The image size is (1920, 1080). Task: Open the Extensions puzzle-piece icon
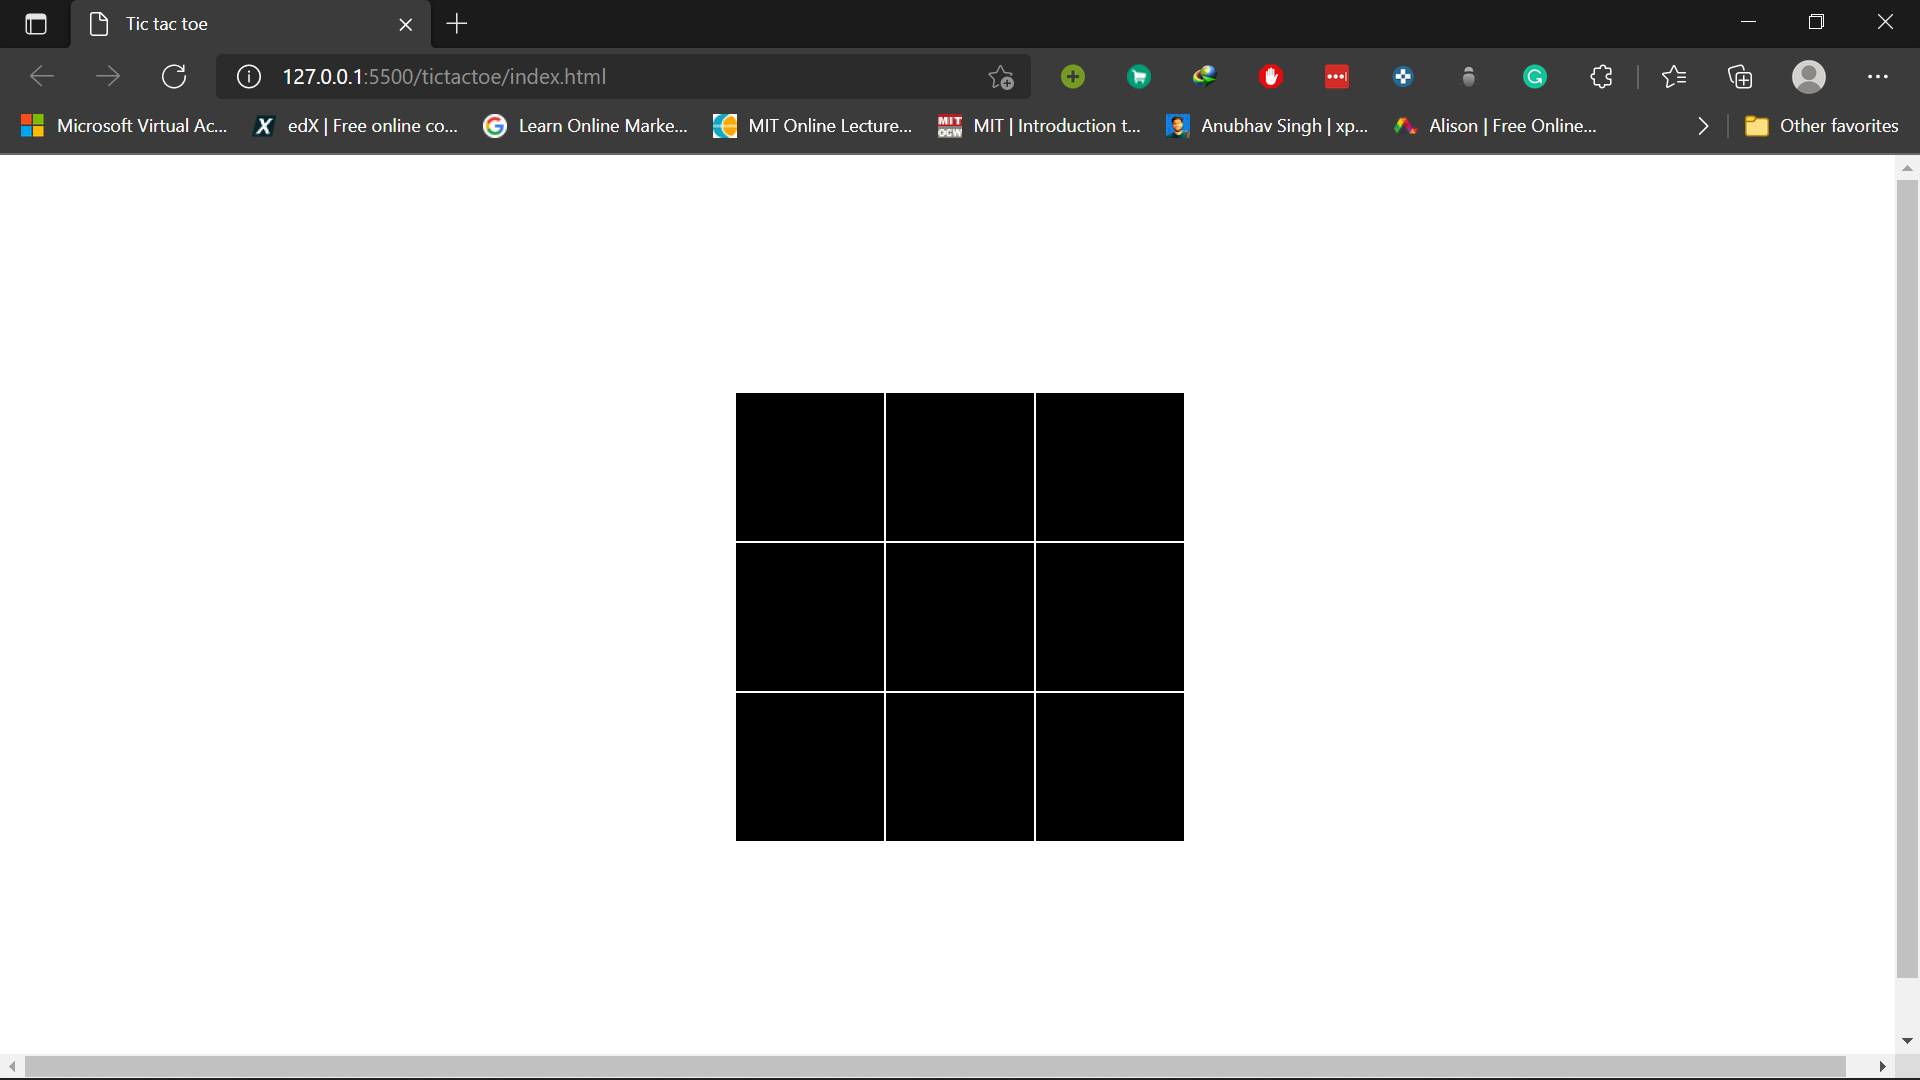point(1601,77)
